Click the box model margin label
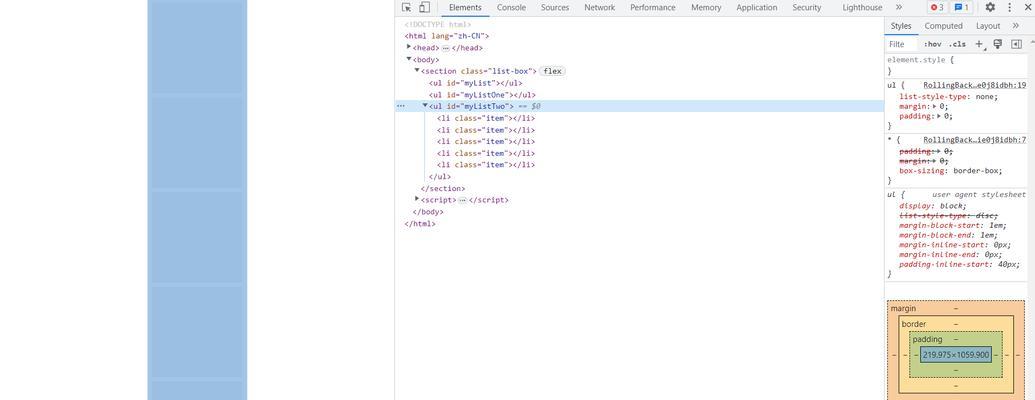 pos(903,308)
